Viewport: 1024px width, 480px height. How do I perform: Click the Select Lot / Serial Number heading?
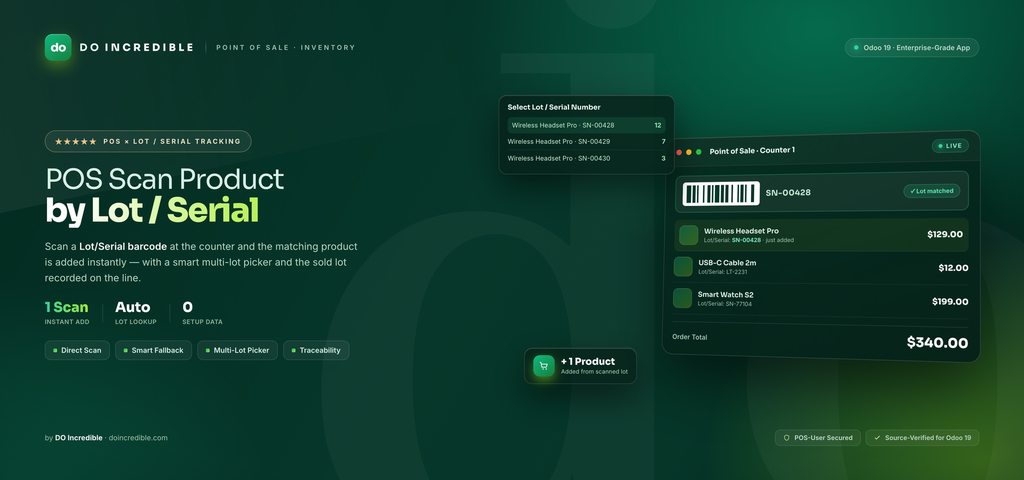(554, 107)
